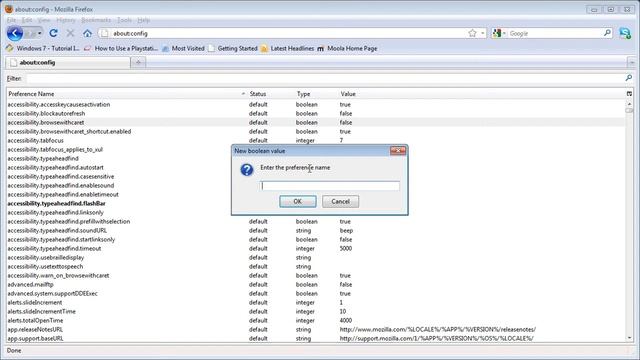Select the about:config tab
The width and height of the screenshot is (640, 360).
[68, 62]
